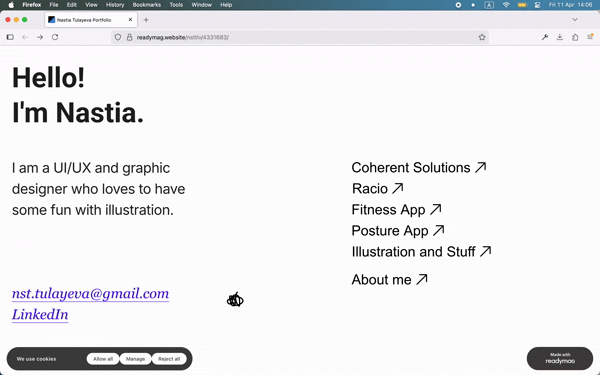This screenshot has height=375, width=600.
Task: Open cookie settings with Manage
Action: [x=135, y=359]
